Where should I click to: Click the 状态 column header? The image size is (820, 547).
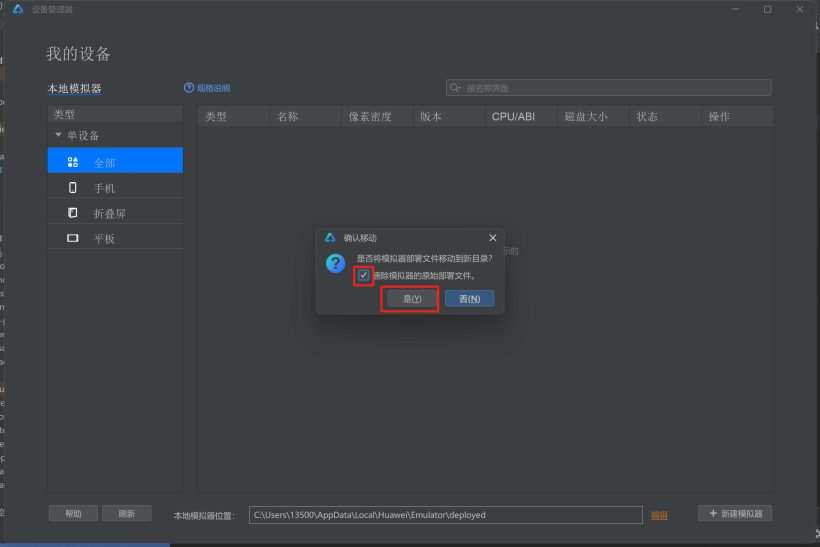tap(647, 117)
